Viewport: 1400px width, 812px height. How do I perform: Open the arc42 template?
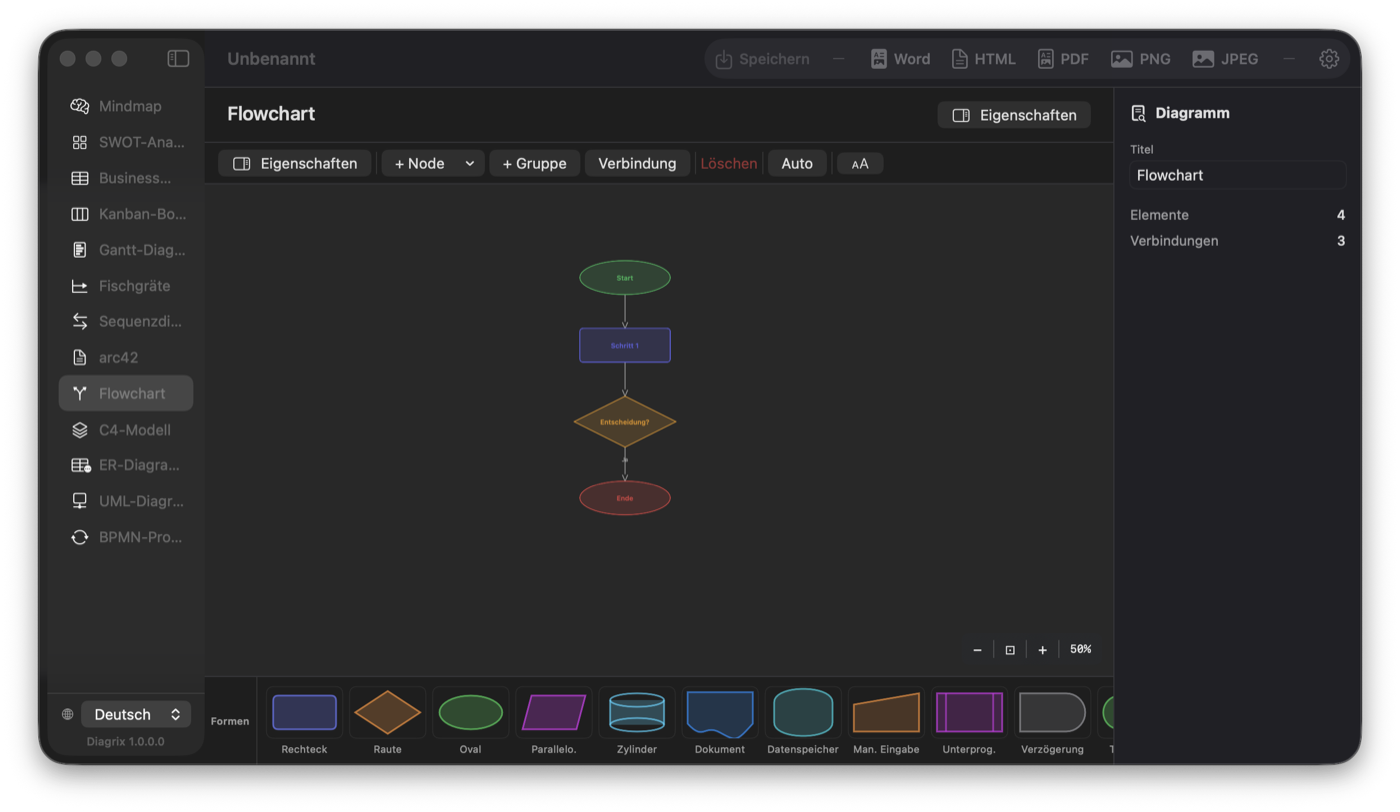126,357
